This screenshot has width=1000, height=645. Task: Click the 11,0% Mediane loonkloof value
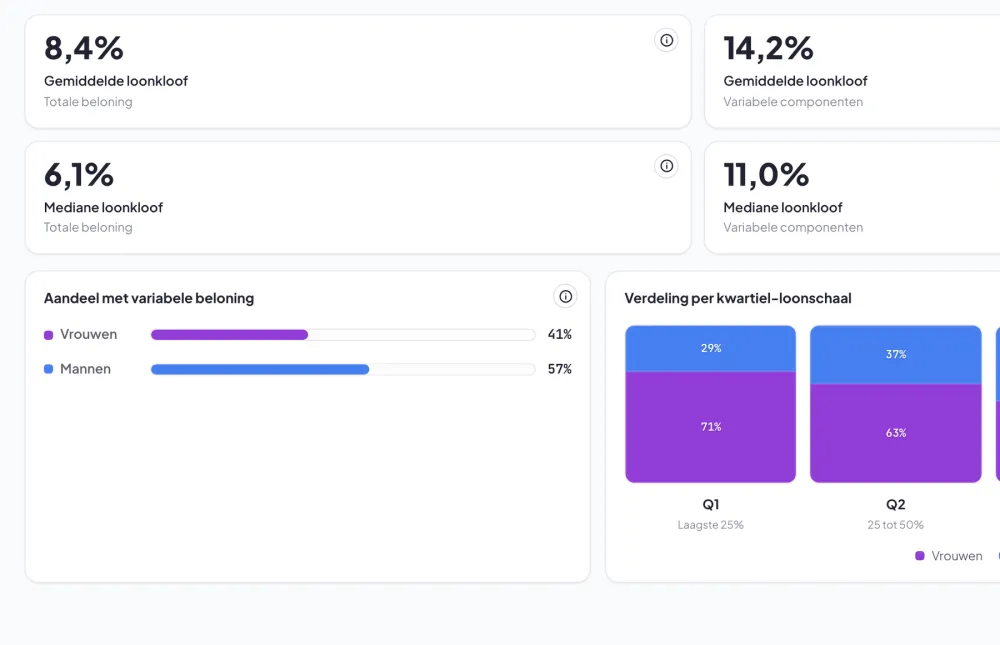[766, 175]
